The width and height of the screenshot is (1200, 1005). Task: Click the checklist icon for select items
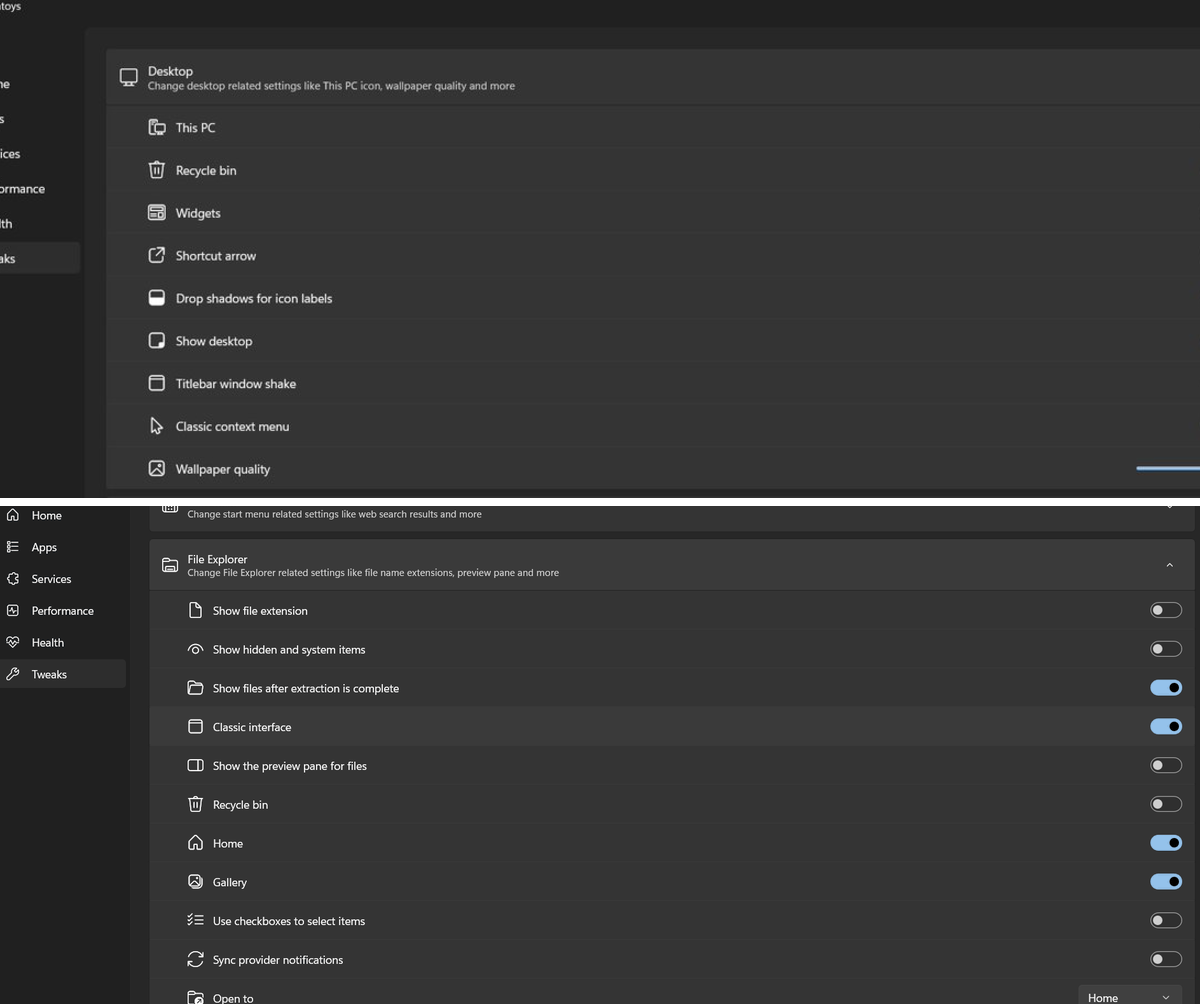tap(196, 921)
